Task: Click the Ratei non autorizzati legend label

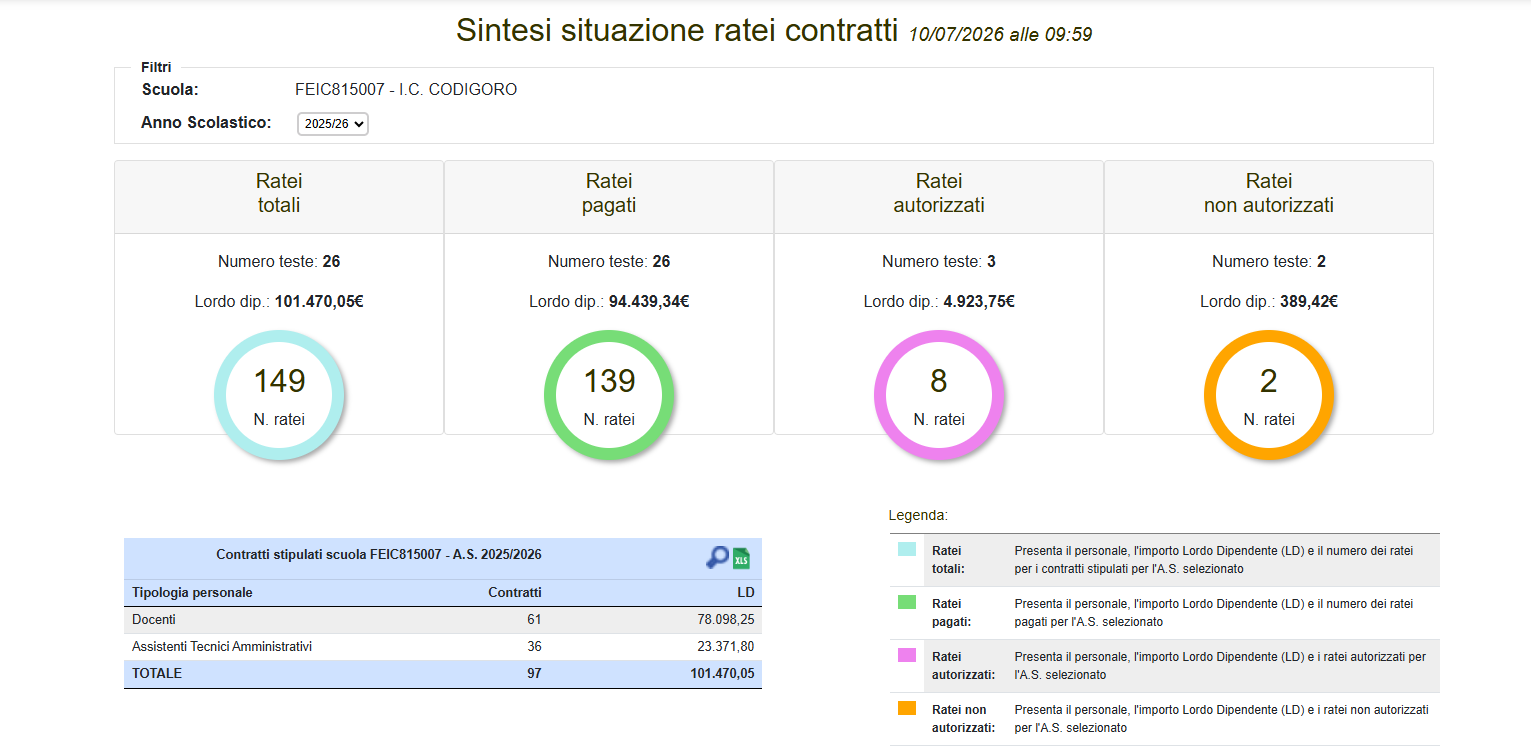Action: tap(963, 719)
